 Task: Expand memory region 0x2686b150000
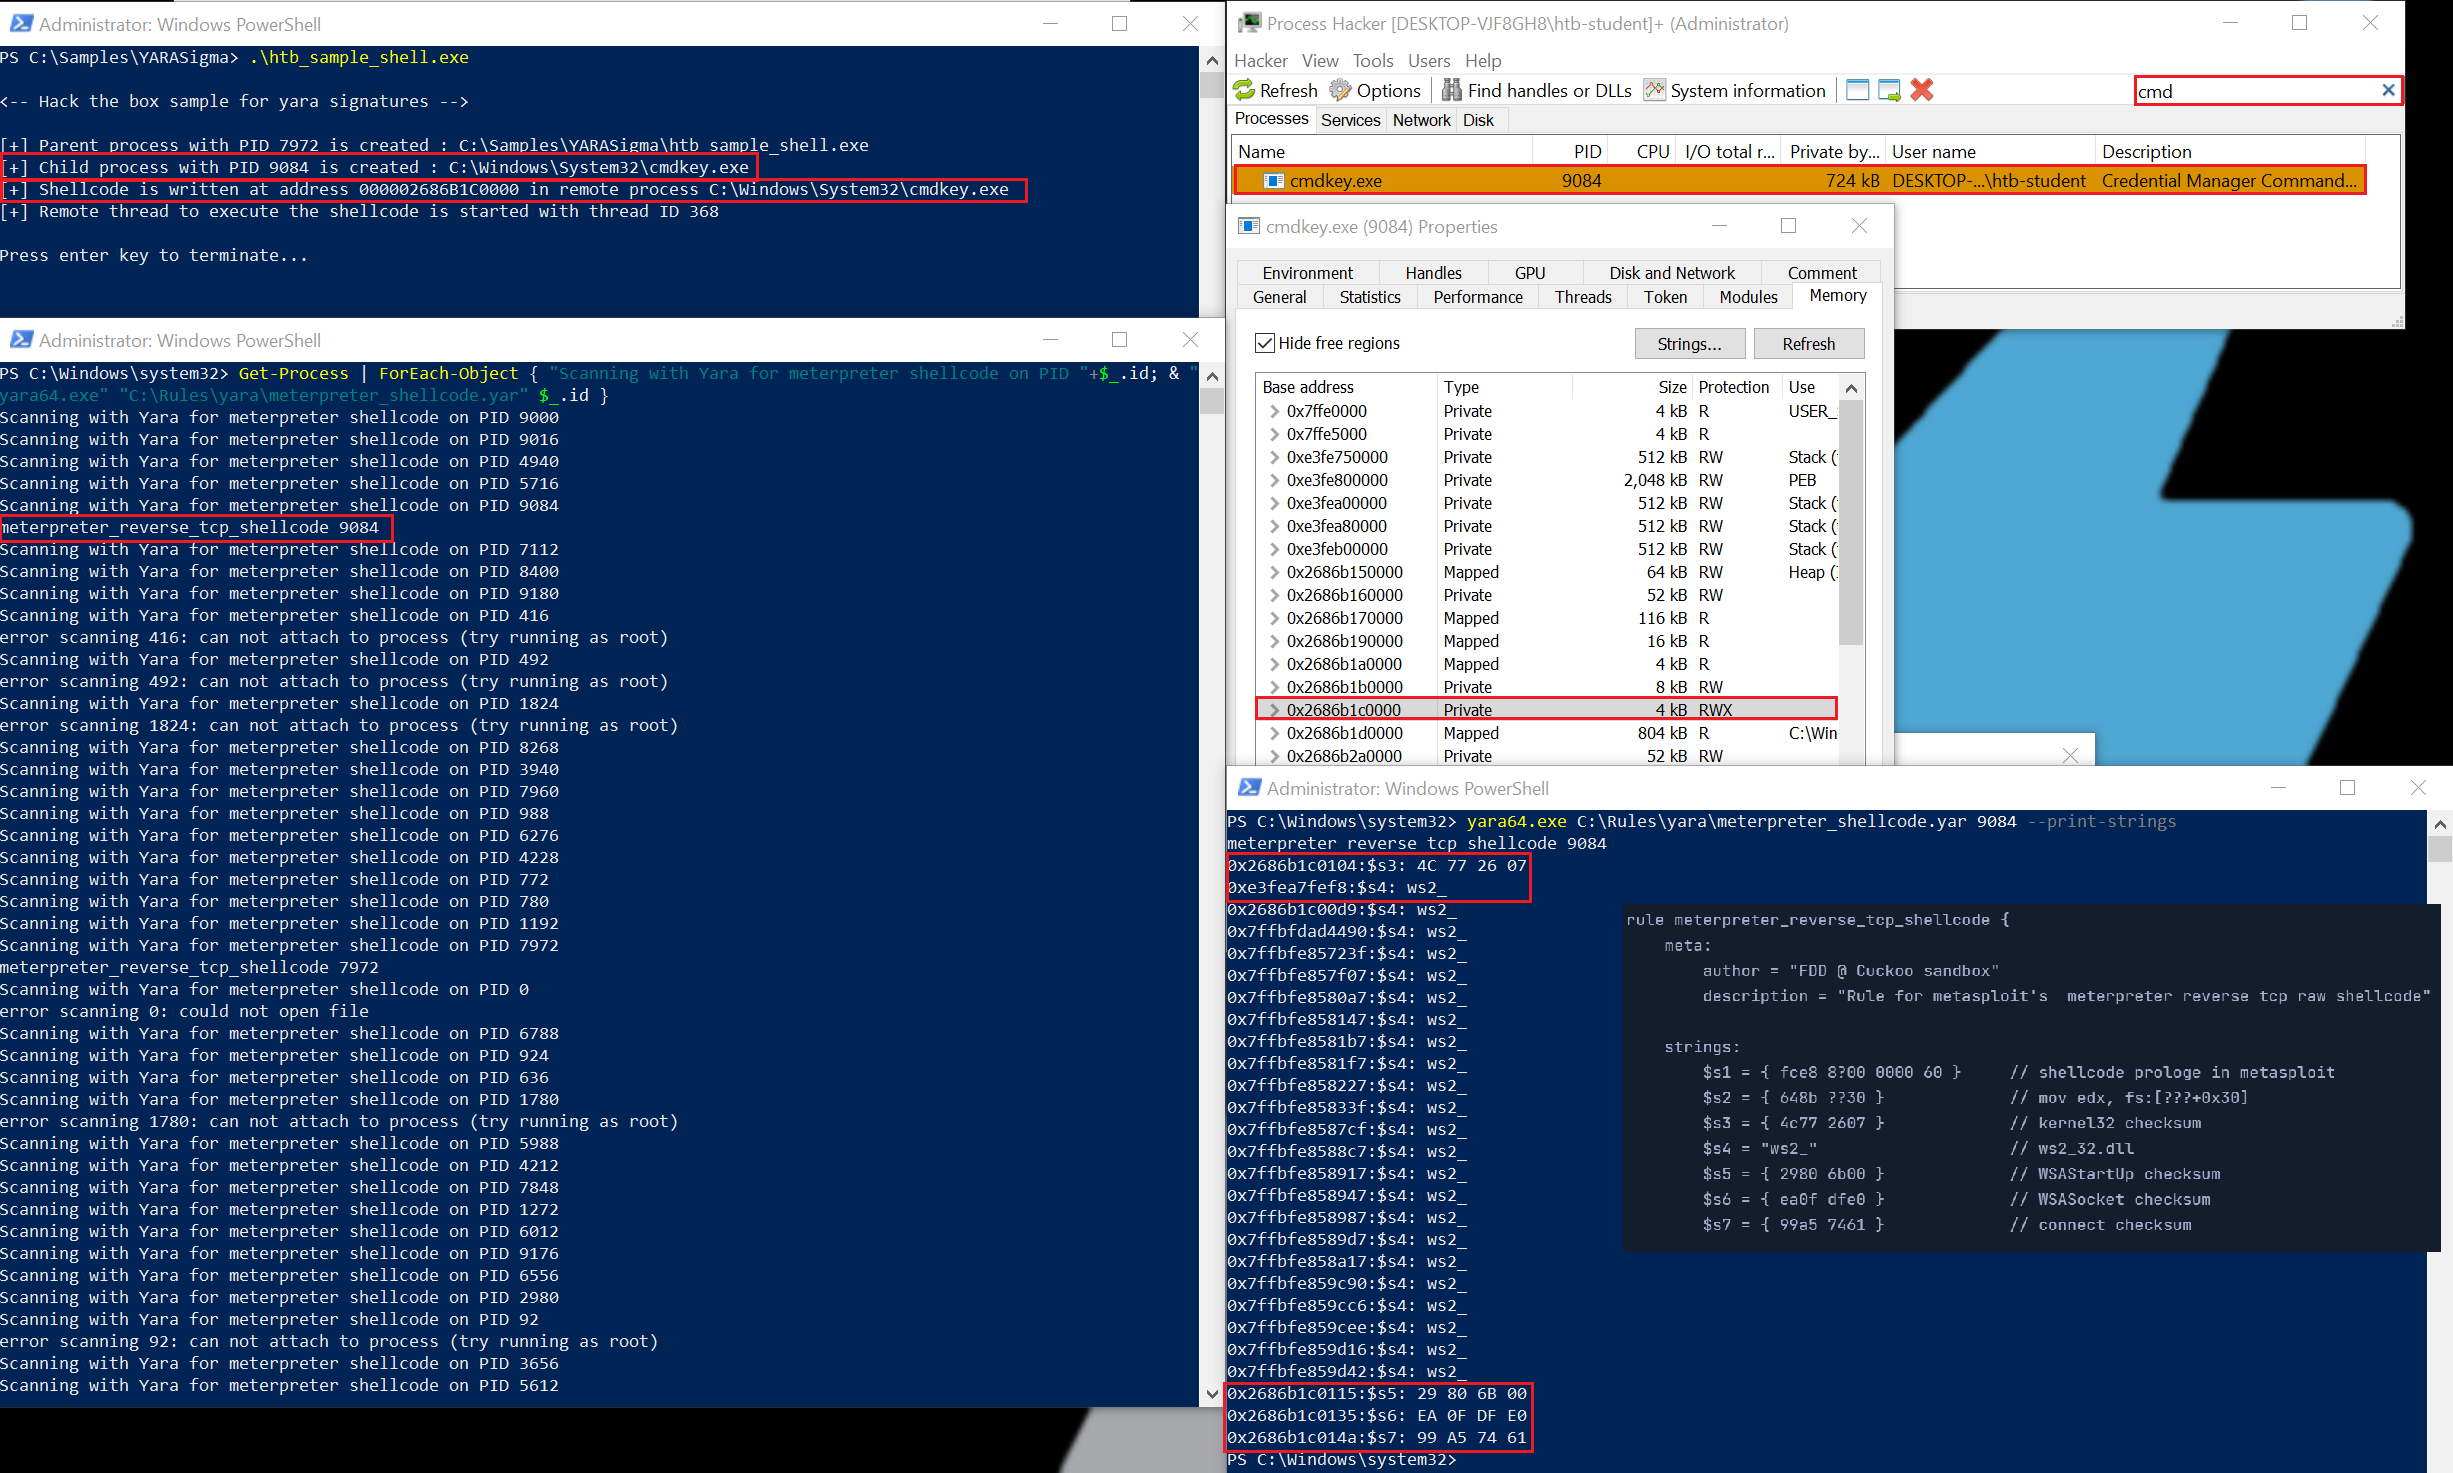pos(1274,572)
